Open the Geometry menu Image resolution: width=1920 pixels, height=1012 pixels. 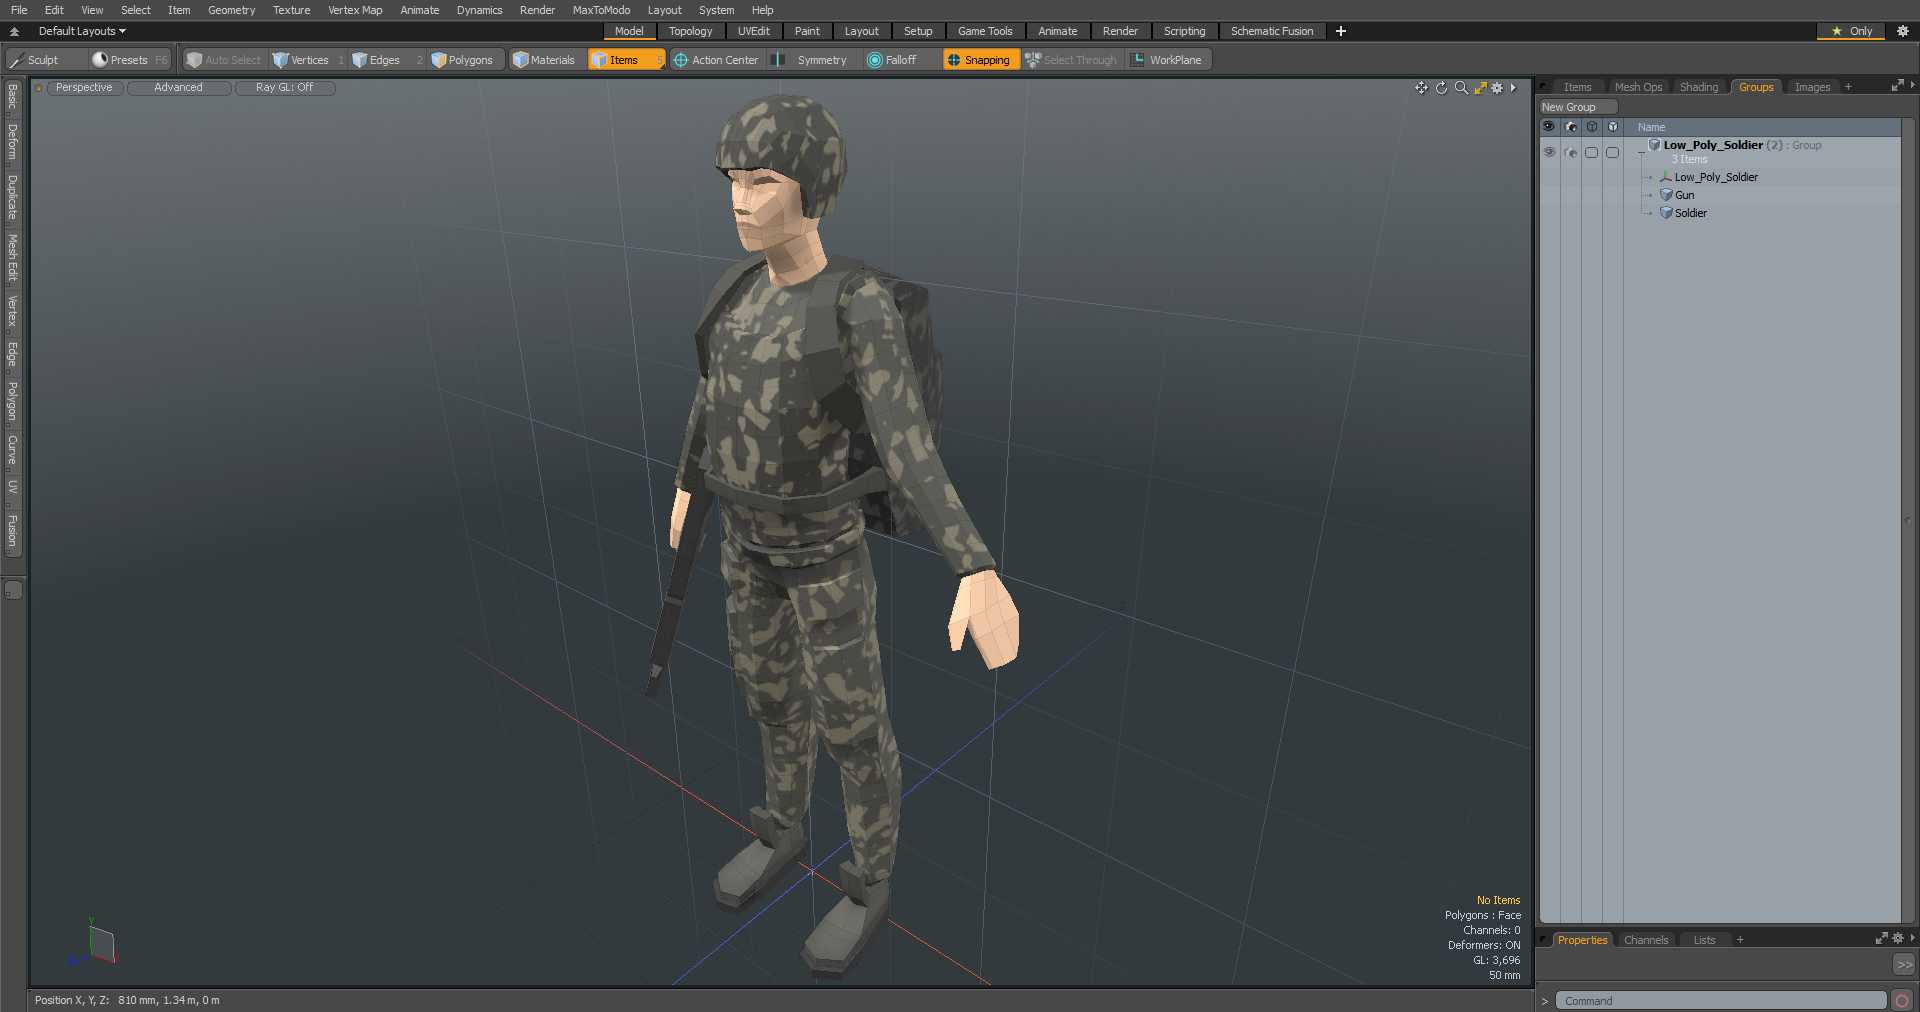coord(231,10)
